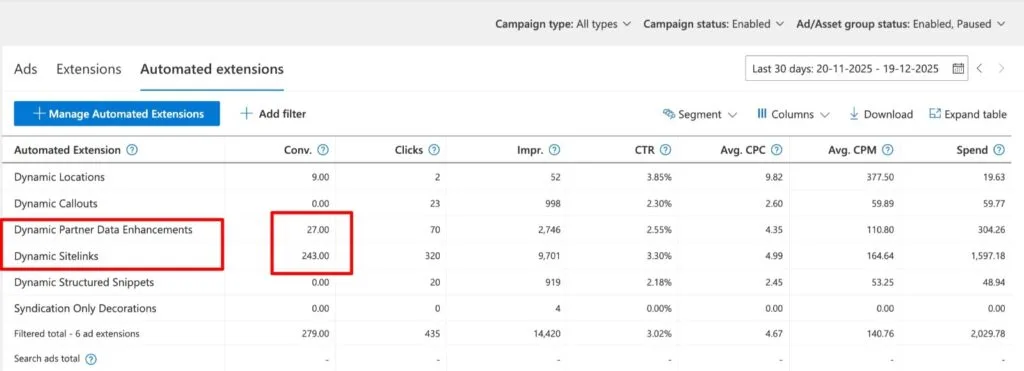Open help icon next to Conv. column
Screen dimensions: 1024x371
point(323,150)
